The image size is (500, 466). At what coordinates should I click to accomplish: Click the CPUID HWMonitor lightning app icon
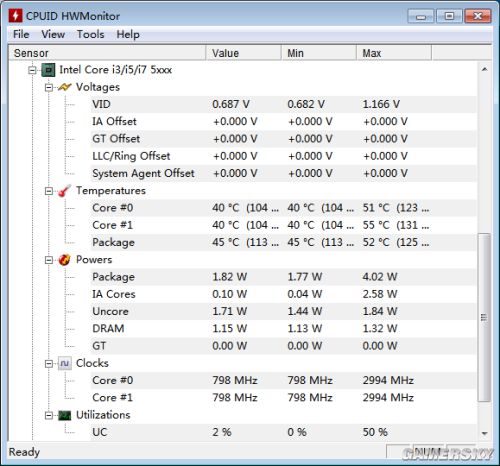[x=15, y=16]
